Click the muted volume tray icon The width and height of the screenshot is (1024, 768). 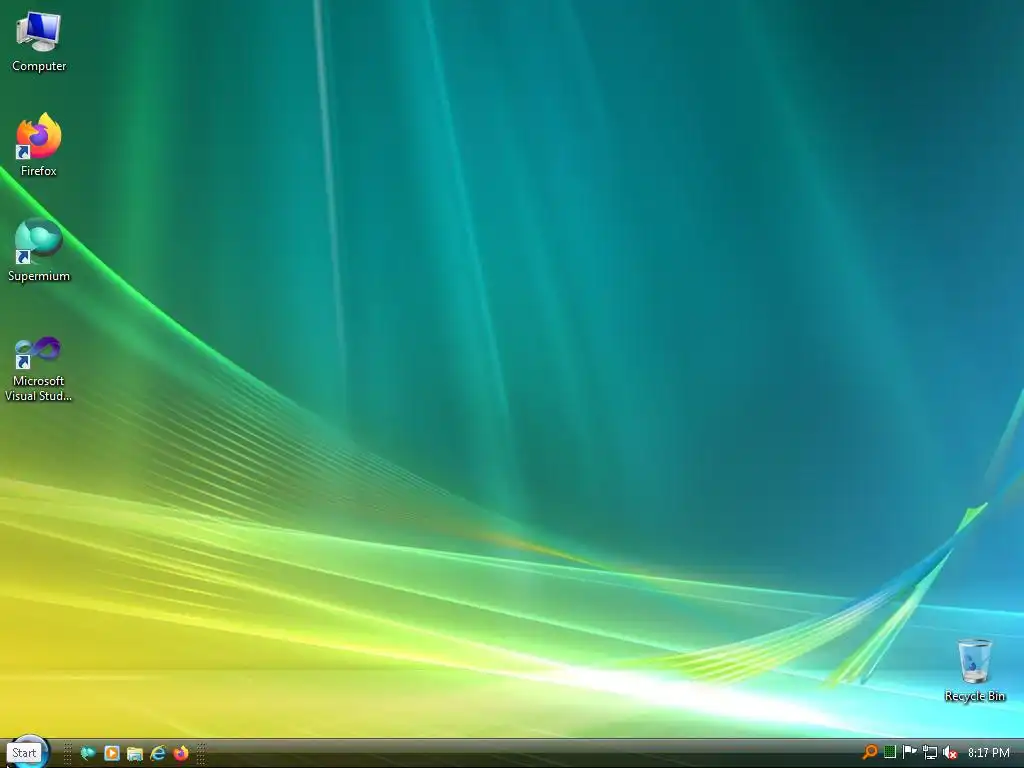point(950,752)
